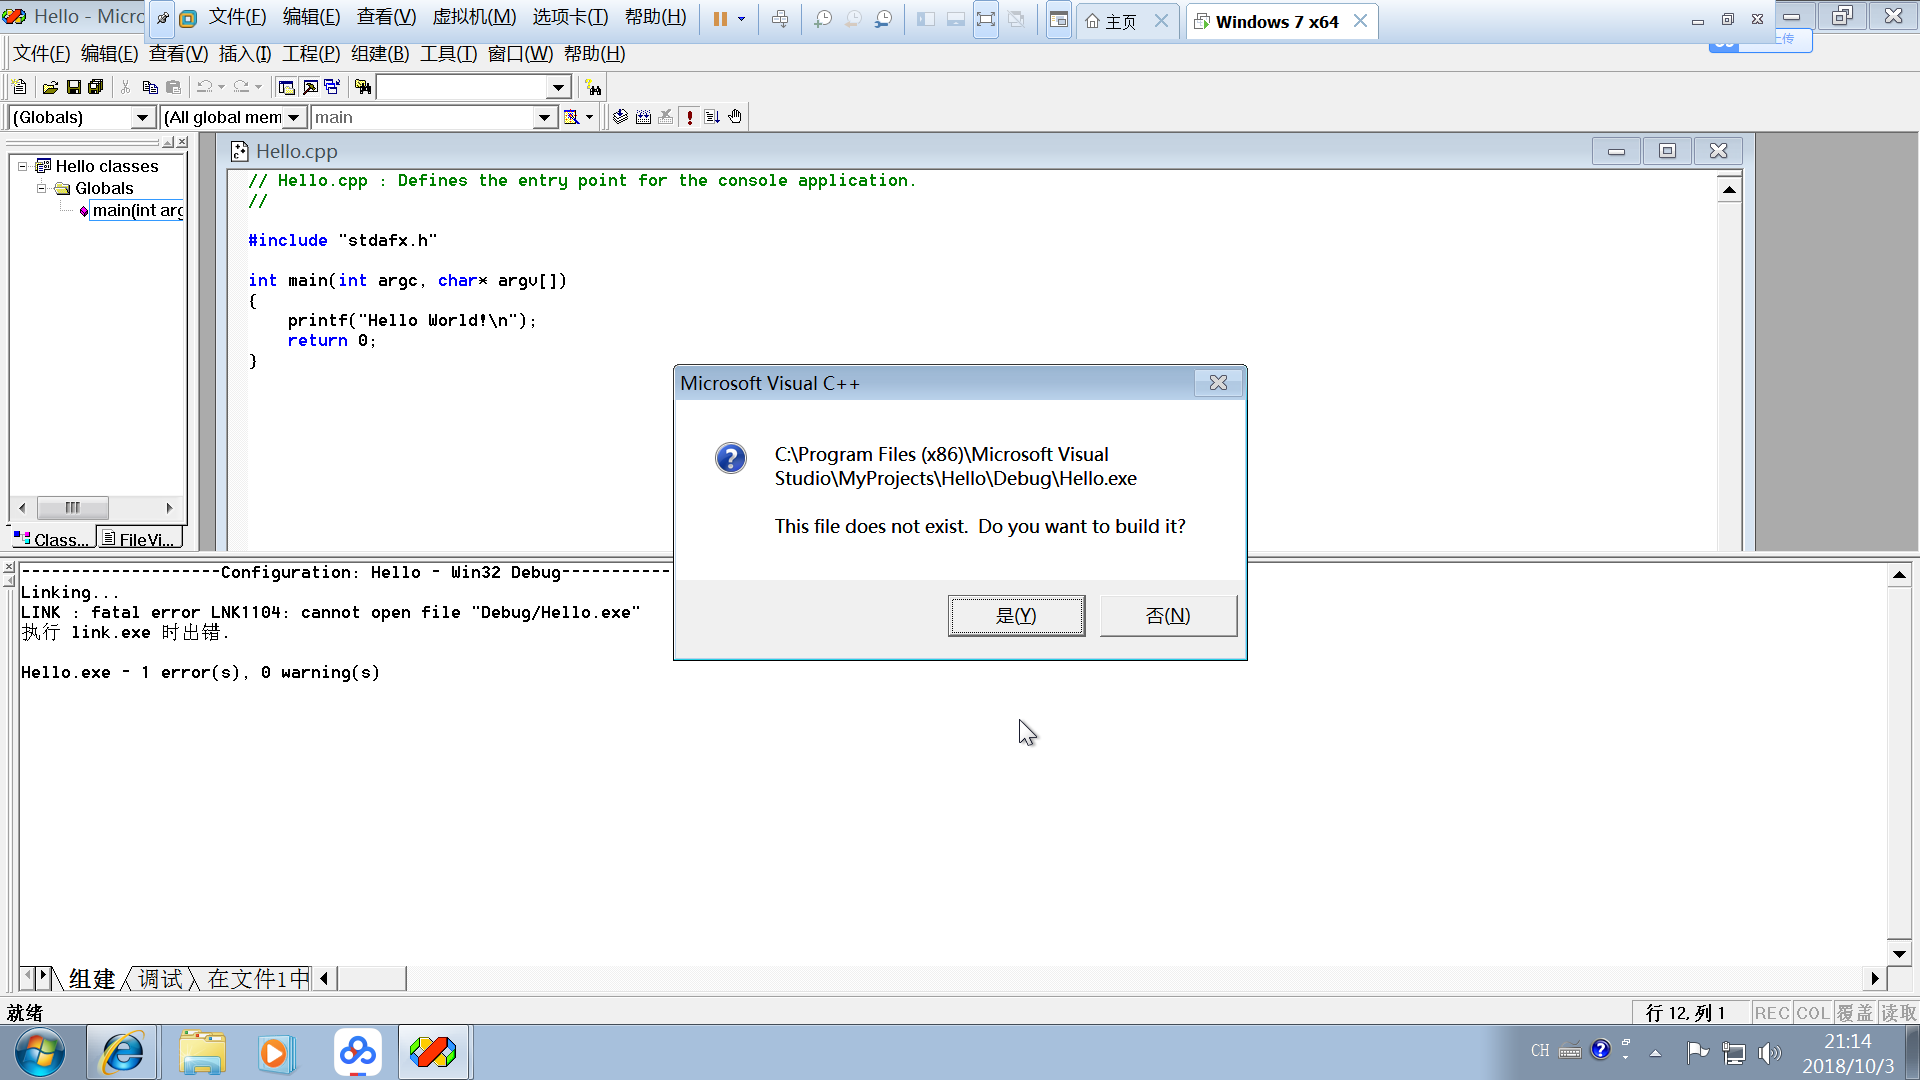Open the Find text combo box dropdown
The width and height of the screenshot is (1920, 1080).
click(x=559, y=88)
